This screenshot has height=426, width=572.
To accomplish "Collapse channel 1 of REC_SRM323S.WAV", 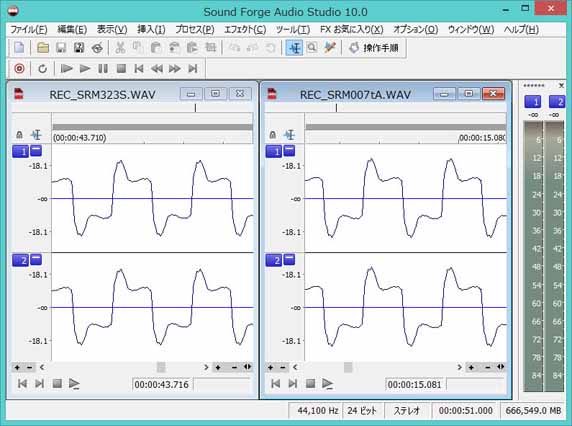I will 36,150.
